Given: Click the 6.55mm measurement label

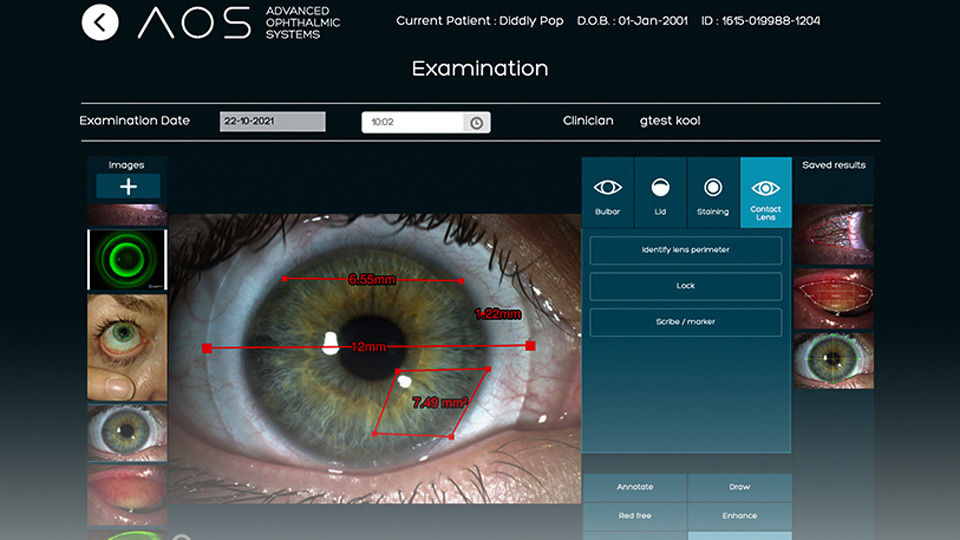Looking at the screenshot, I should [x=372, y=280].
